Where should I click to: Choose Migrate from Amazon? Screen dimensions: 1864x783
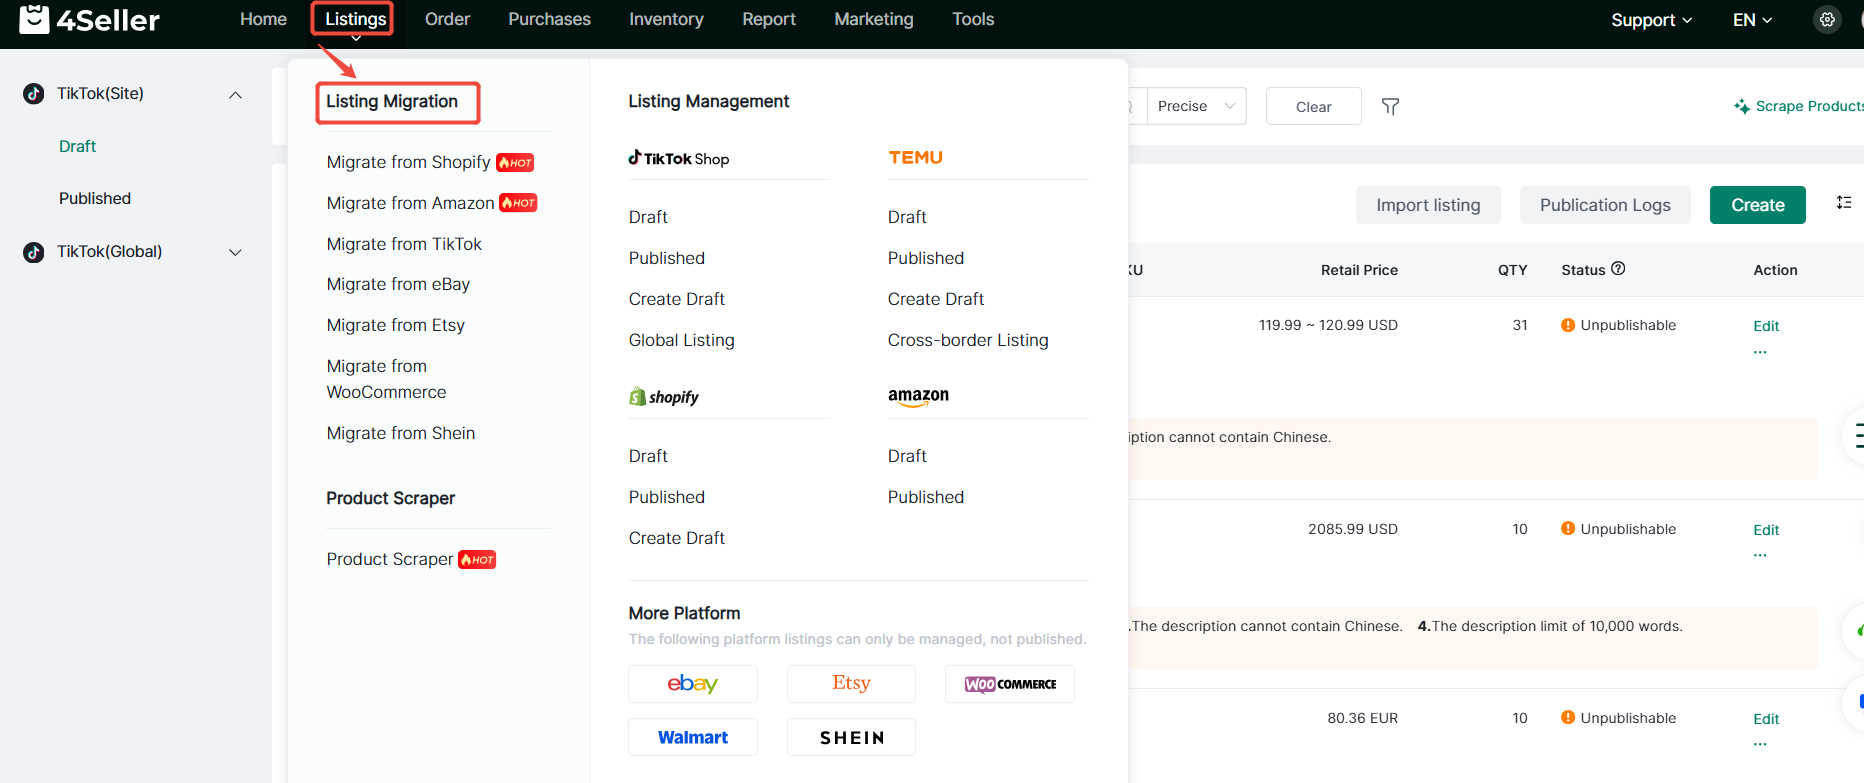(x=410, y=203)
